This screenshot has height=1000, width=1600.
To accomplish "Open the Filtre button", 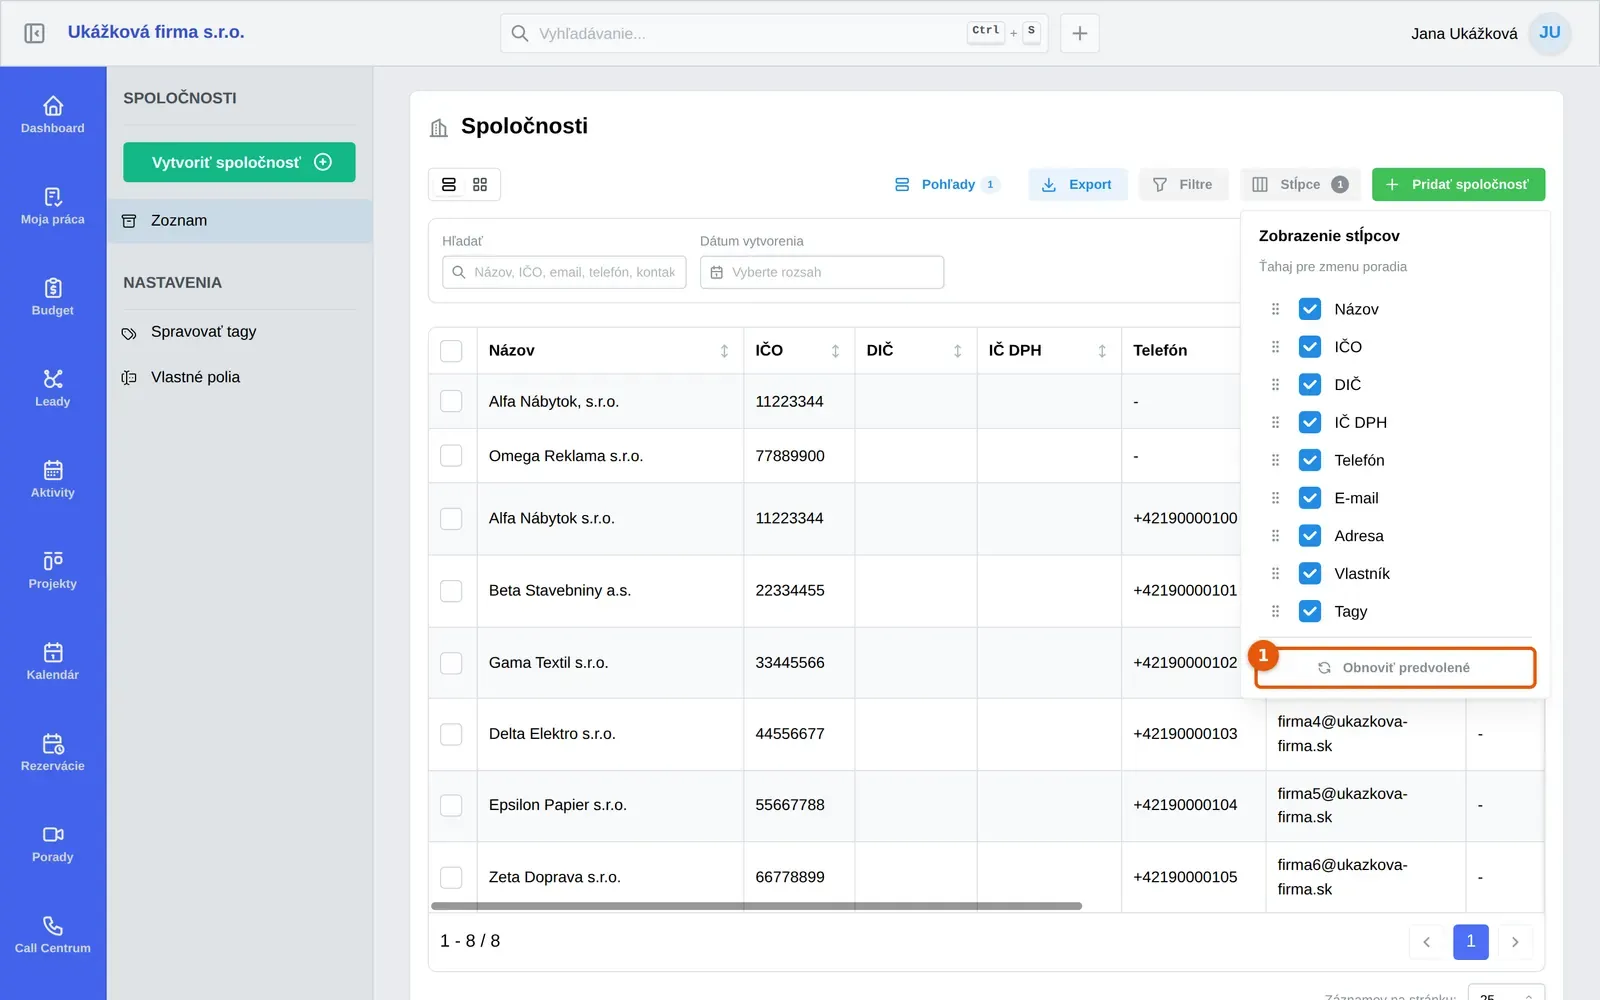I will (x=1183, y=185).
